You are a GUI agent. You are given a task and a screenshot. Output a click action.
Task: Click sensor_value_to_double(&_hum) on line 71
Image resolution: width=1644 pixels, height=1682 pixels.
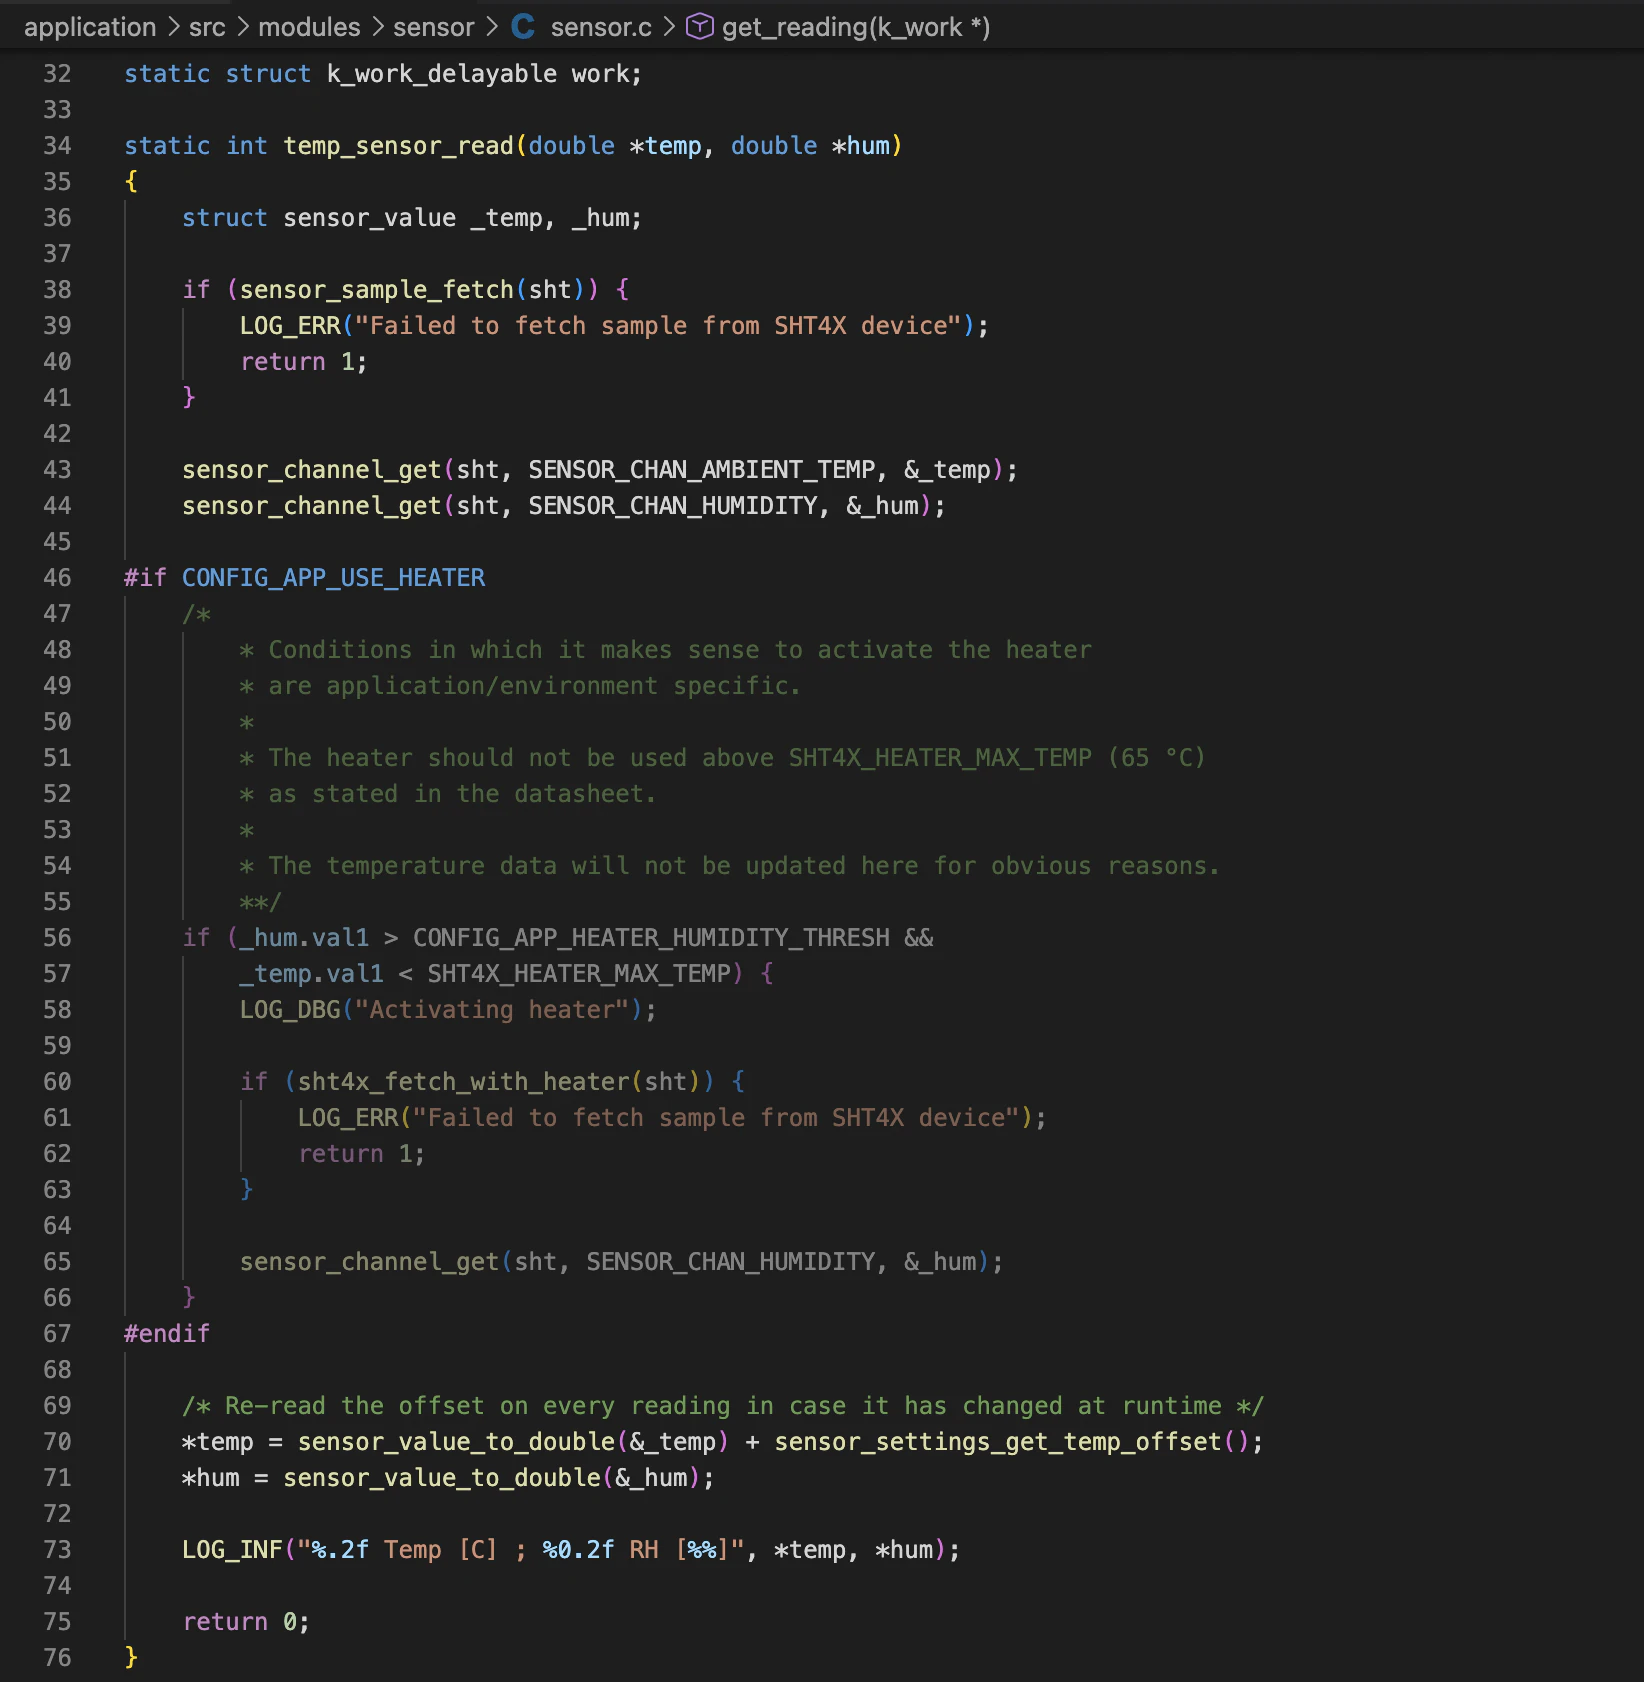coord(492,1478)
